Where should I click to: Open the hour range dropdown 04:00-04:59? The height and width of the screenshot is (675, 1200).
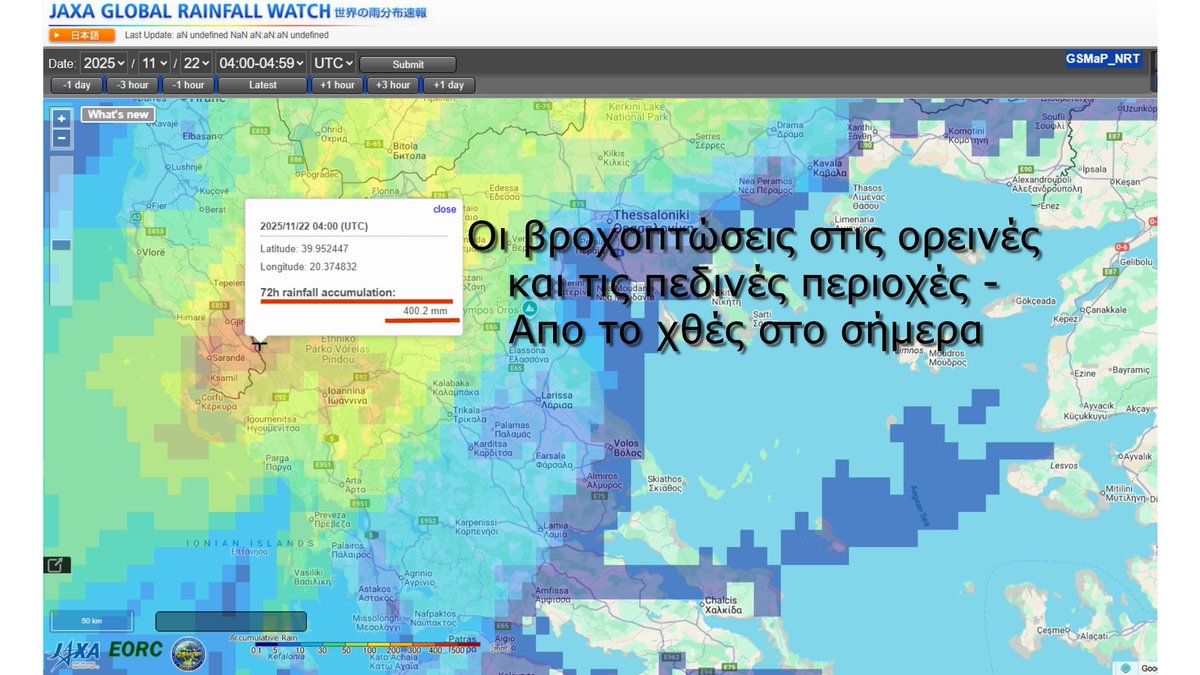tap(260, 62)
